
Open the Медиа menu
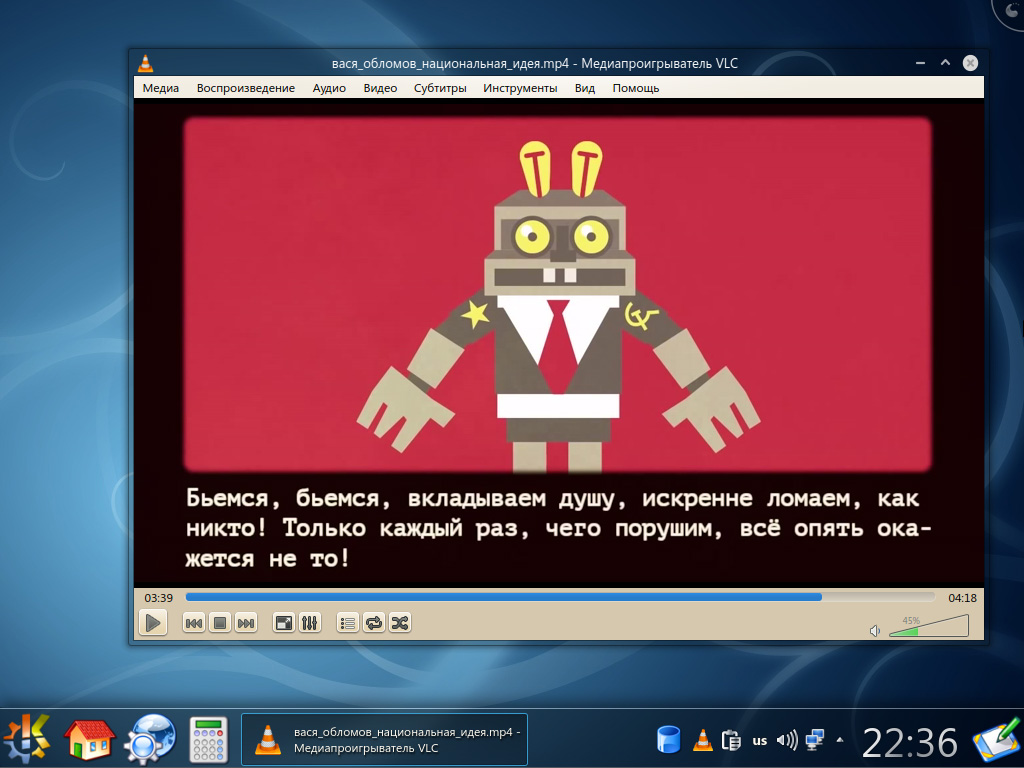(x=161, y=88)
